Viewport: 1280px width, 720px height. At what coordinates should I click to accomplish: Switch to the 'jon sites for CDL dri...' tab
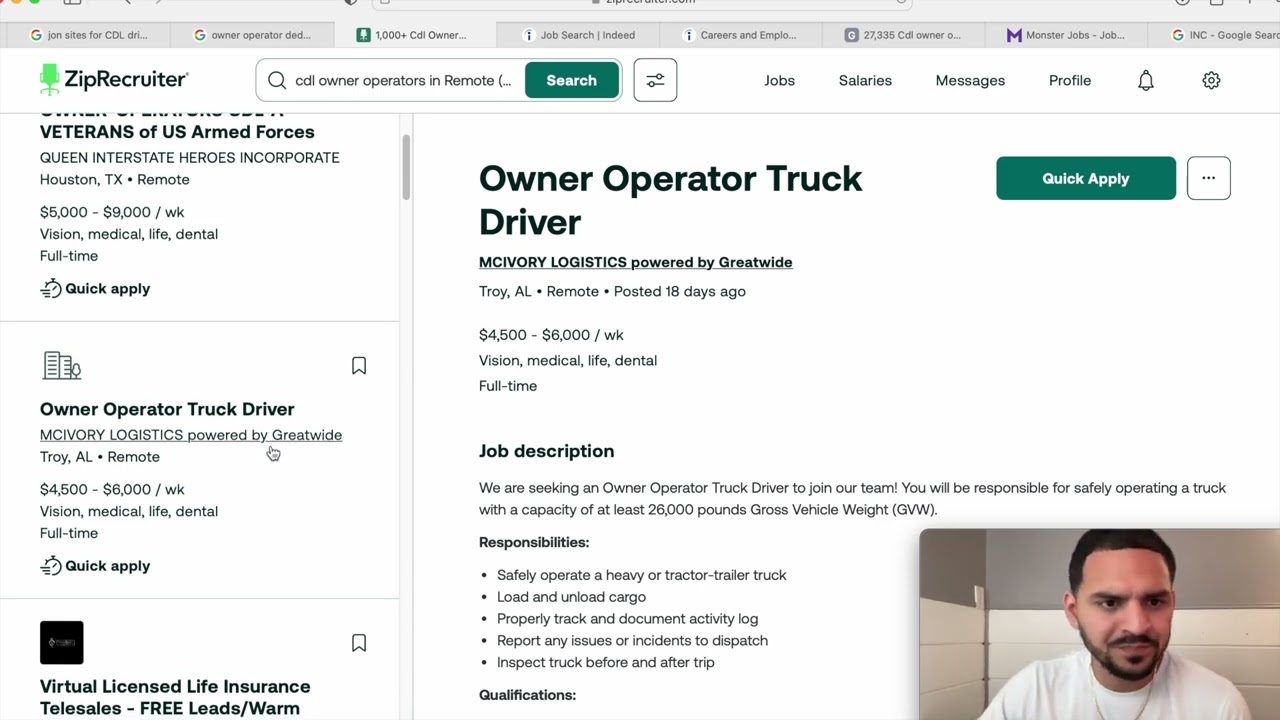(88, 35)
